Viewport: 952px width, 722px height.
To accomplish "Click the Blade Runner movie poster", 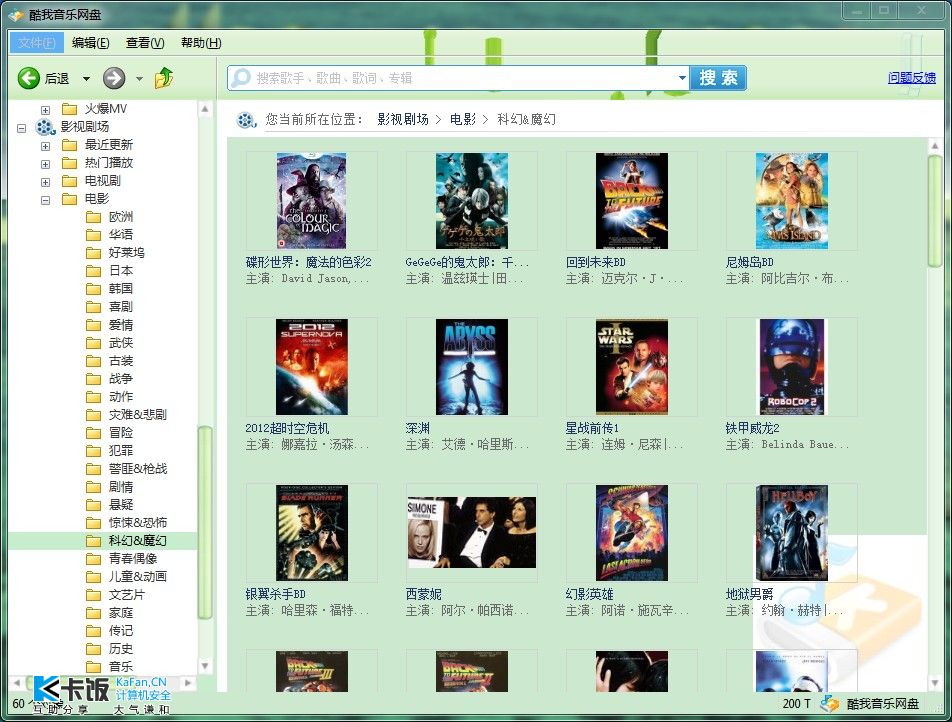I will pyautogui.click(x=311, y=533).
